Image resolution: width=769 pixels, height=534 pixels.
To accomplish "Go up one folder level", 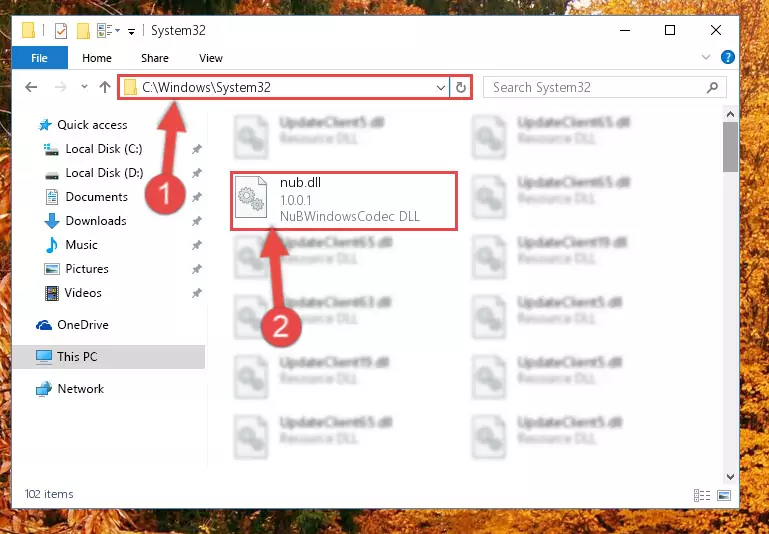I will (x=104, y=87).
